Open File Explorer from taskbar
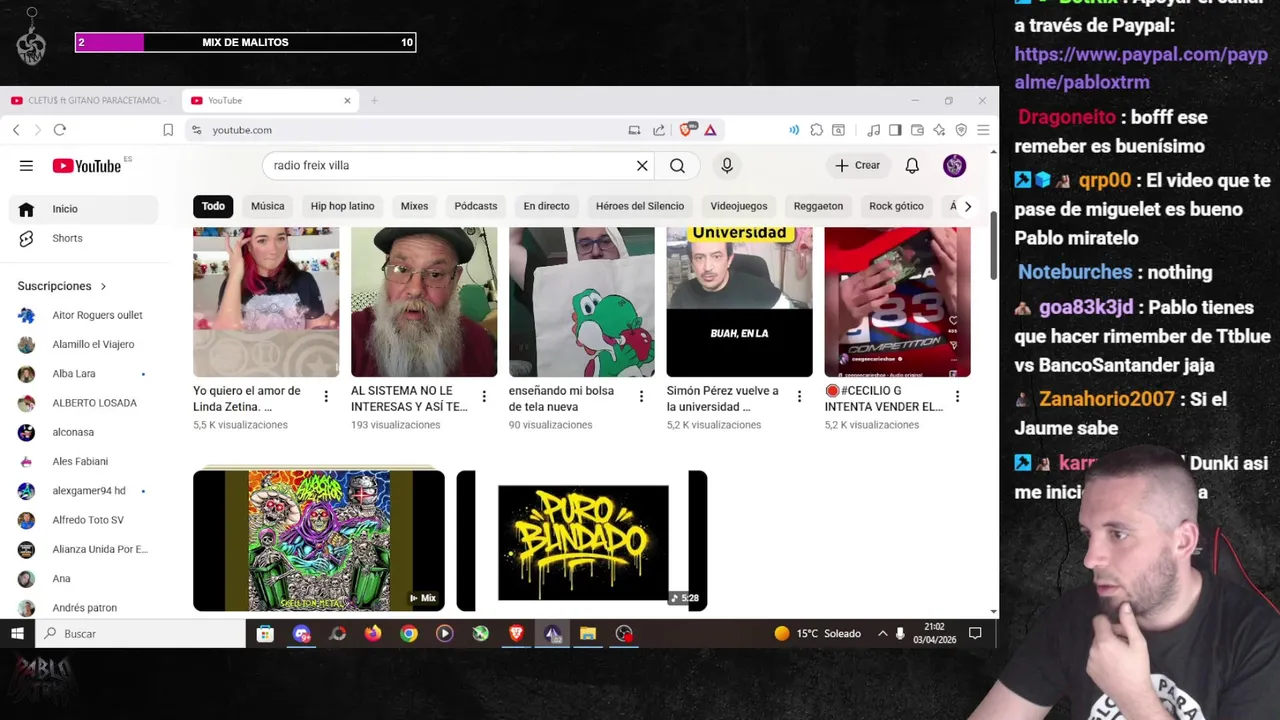 pyautogui.click(x=588, y=633)
